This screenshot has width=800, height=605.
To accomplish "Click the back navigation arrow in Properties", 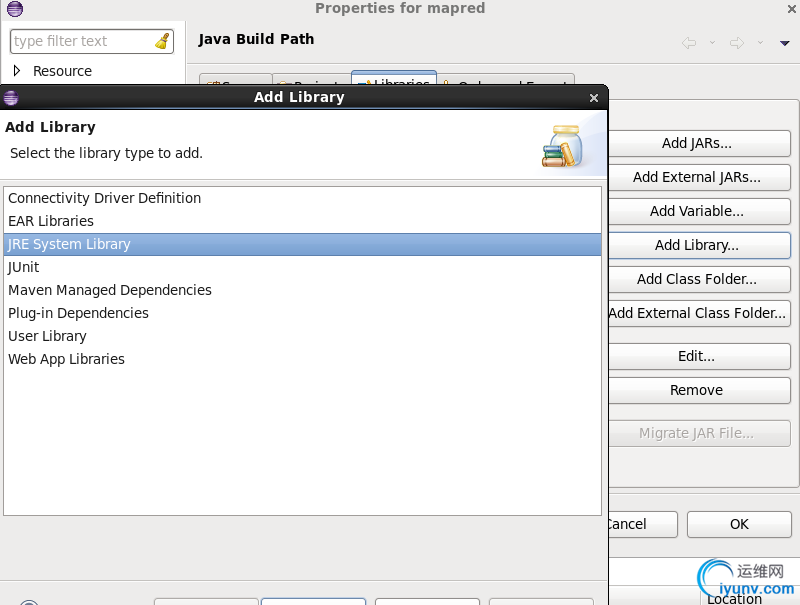I will 689,43.
